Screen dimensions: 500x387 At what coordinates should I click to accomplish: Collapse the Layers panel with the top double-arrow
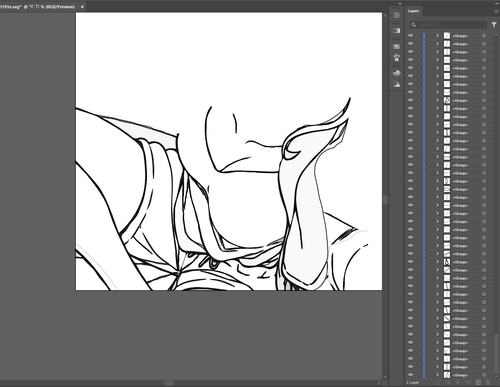point(496,3)
